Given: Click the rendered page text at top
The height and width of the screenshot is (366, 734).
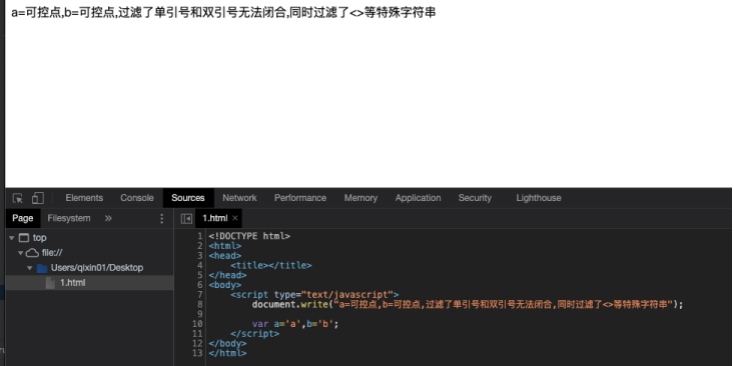Looking at the screenshot, I should pos(223,13).
